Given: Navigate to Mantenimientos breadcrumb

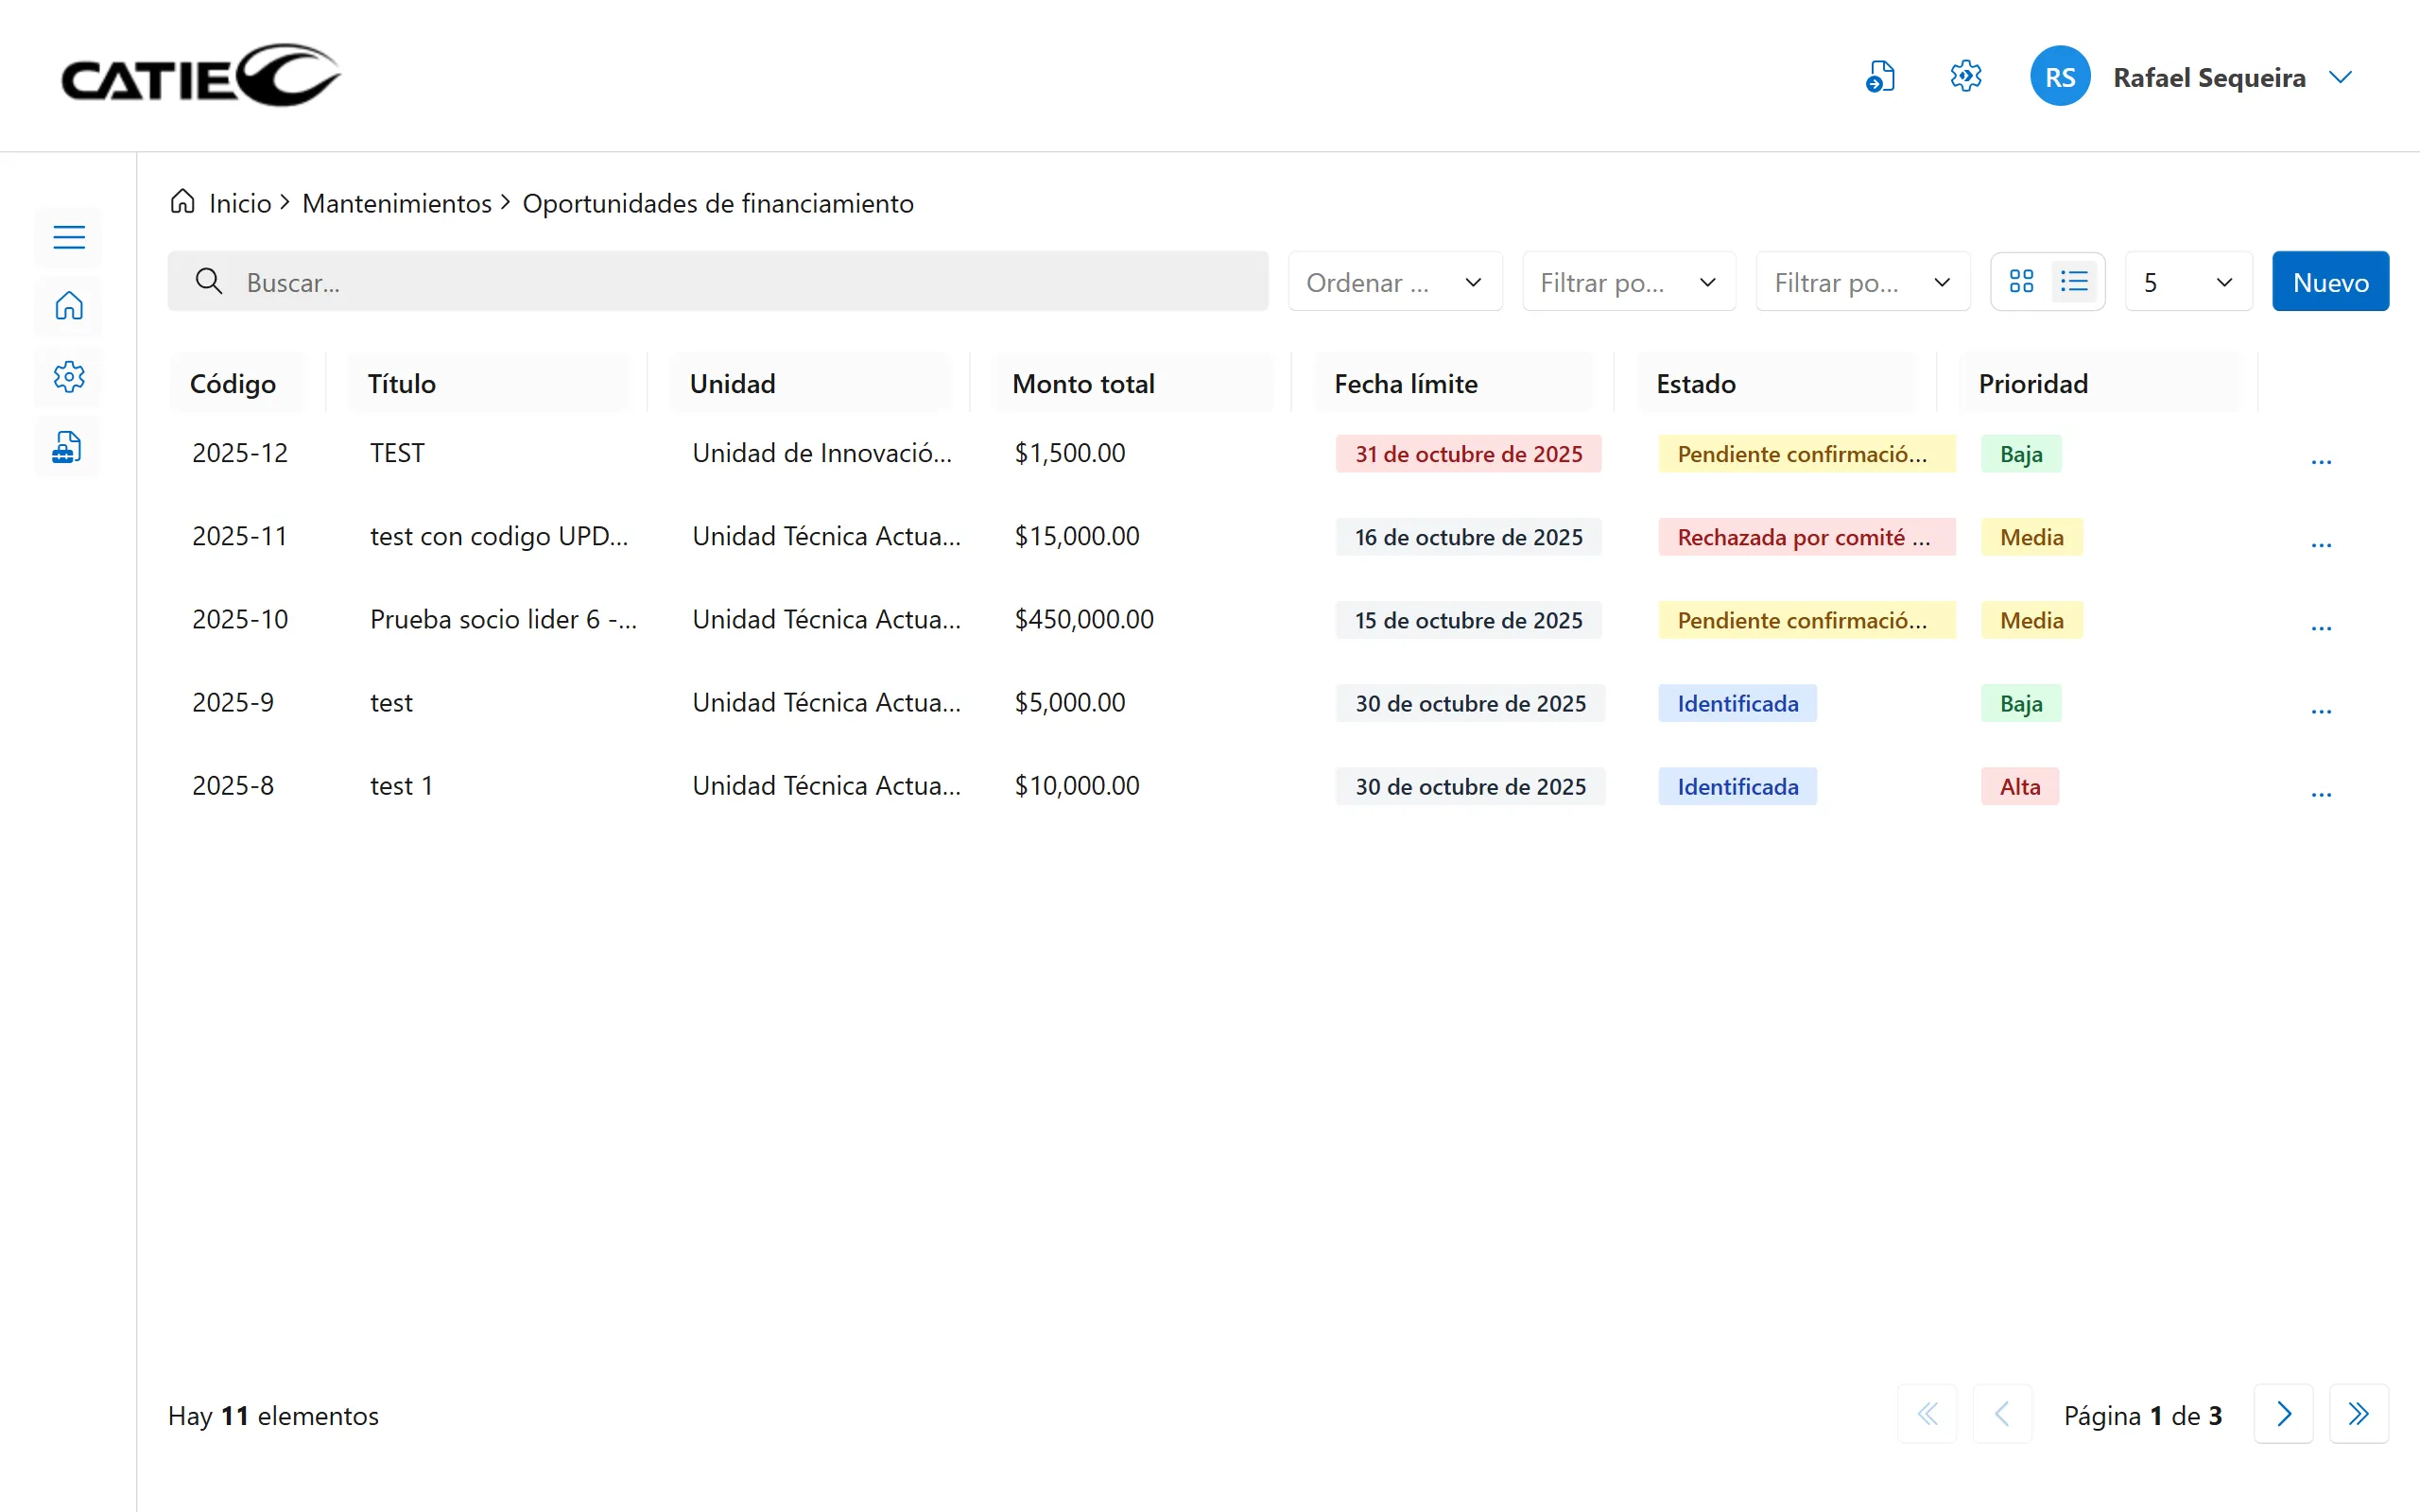Looking at the screenshot, I should pos(396,203).
